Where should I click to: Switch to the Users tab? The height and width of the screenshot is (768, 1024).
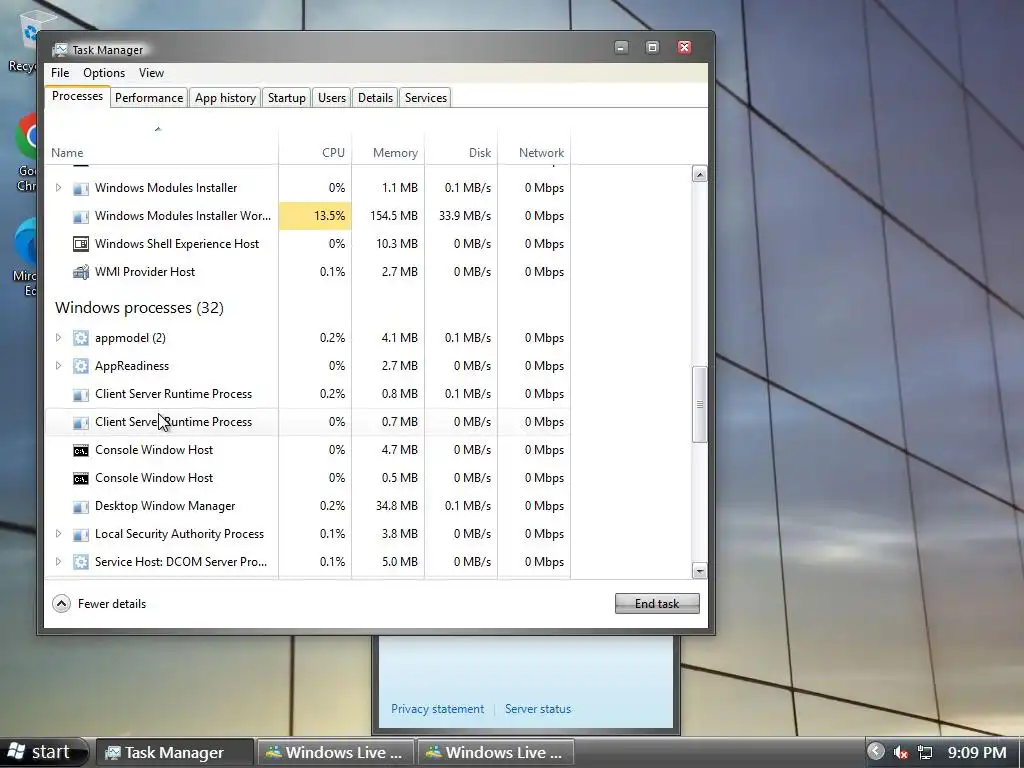click(x=332, y=98)
